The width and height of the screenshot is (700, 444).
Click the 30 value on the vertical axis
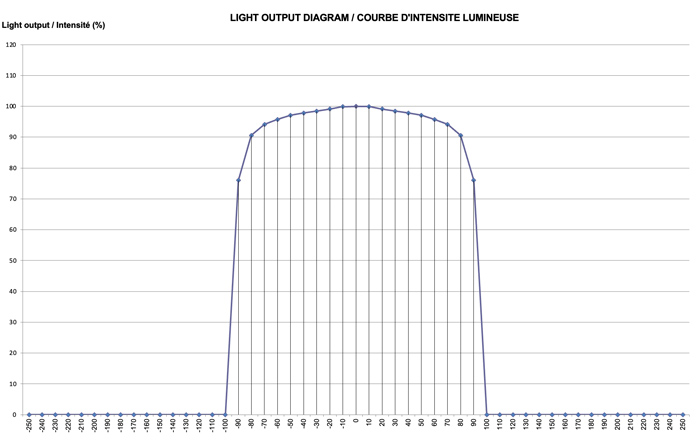(x=12, y=322)
